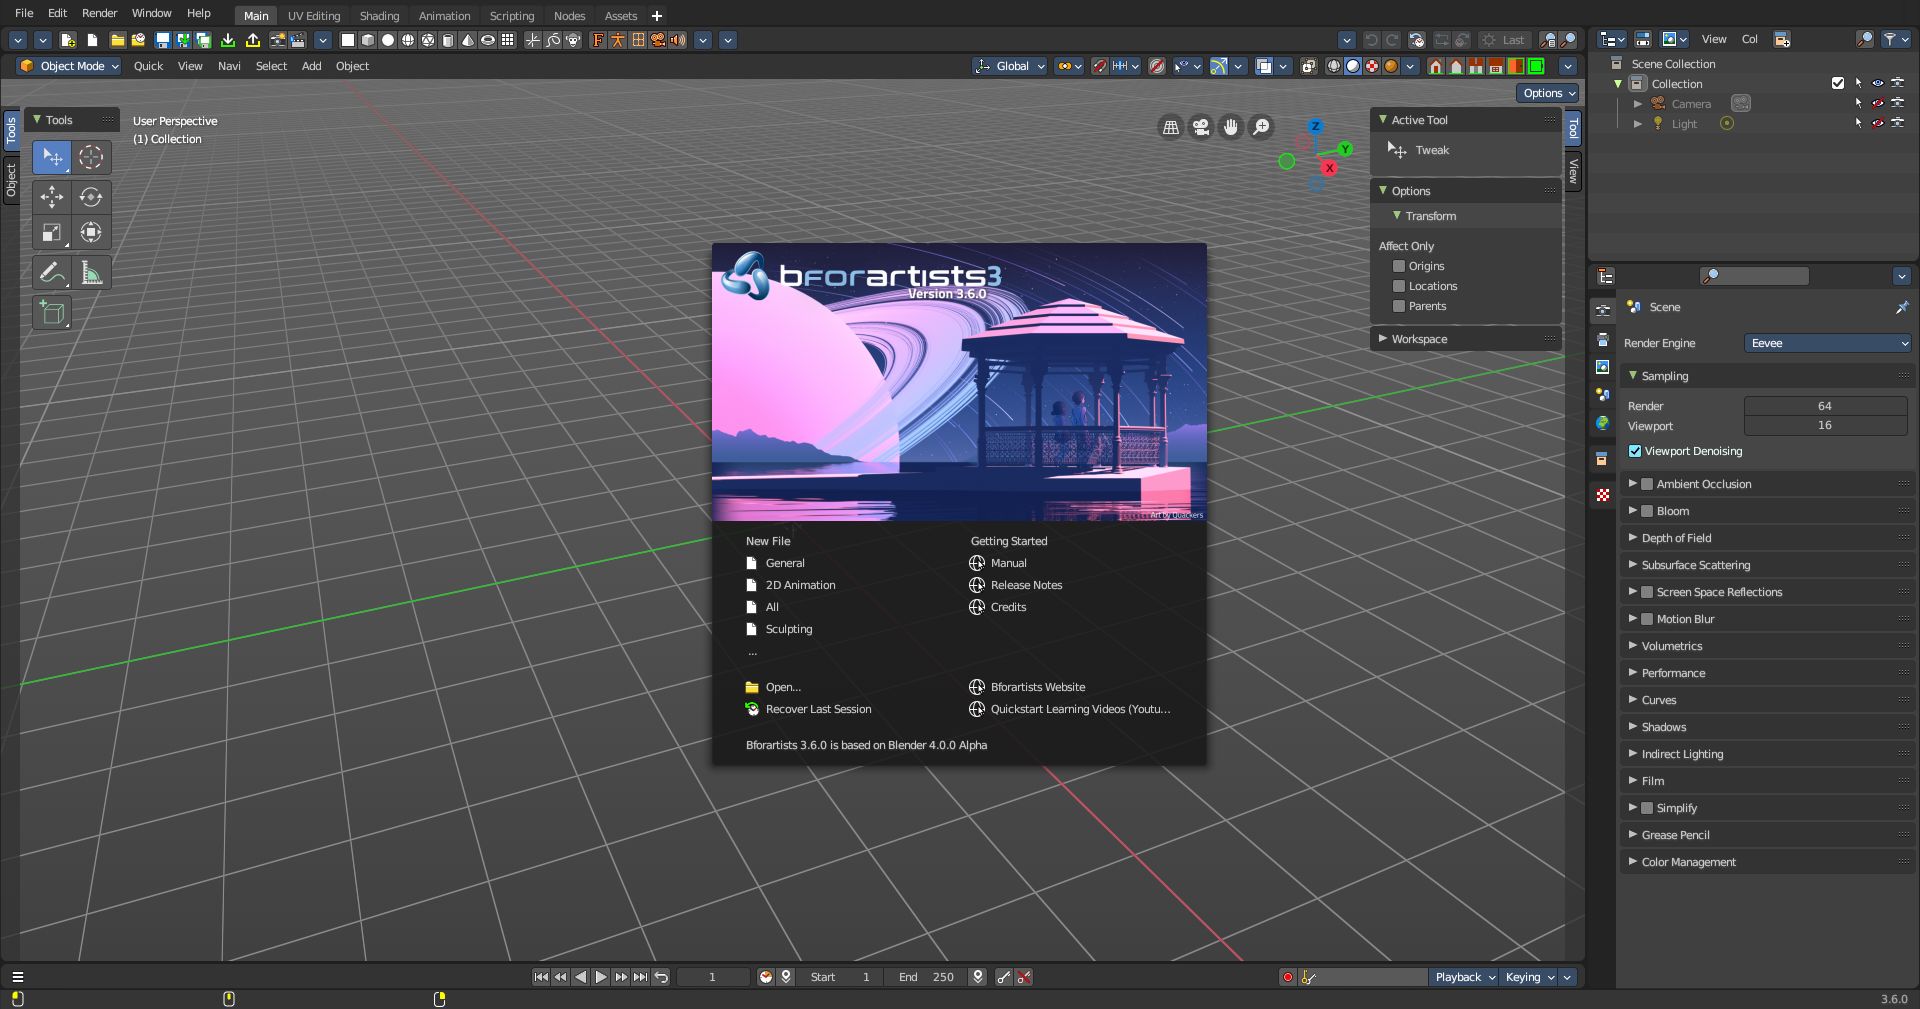The image size is (1920, 1009).
Task: Choose the Scale tool
Action: [52, 233]
